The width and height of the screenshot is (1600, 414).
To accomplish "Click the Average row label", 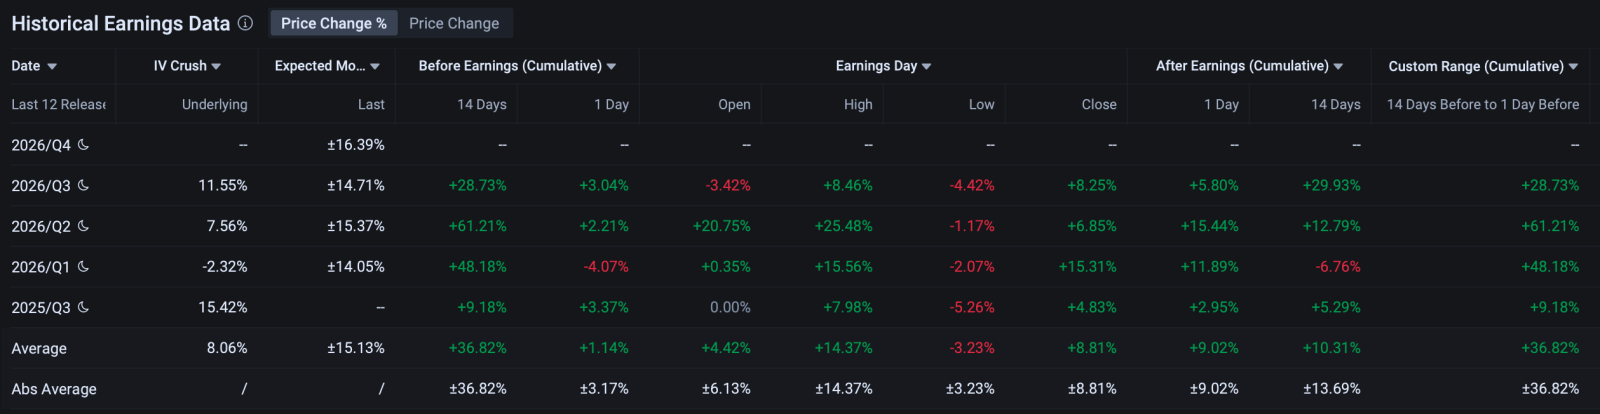I will (39, 348).
